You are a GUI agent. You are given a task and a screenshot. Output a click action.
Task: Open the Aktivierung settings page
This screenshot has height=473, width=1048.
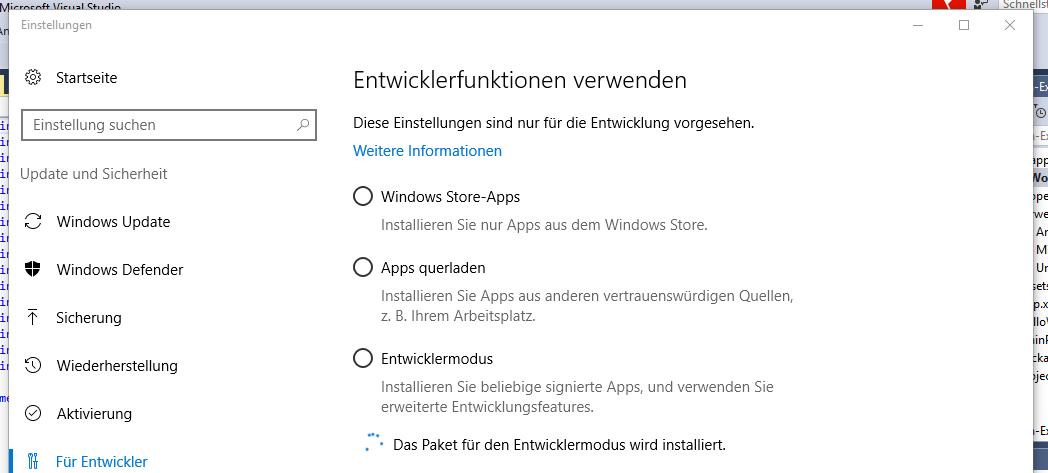coord(94,413)
